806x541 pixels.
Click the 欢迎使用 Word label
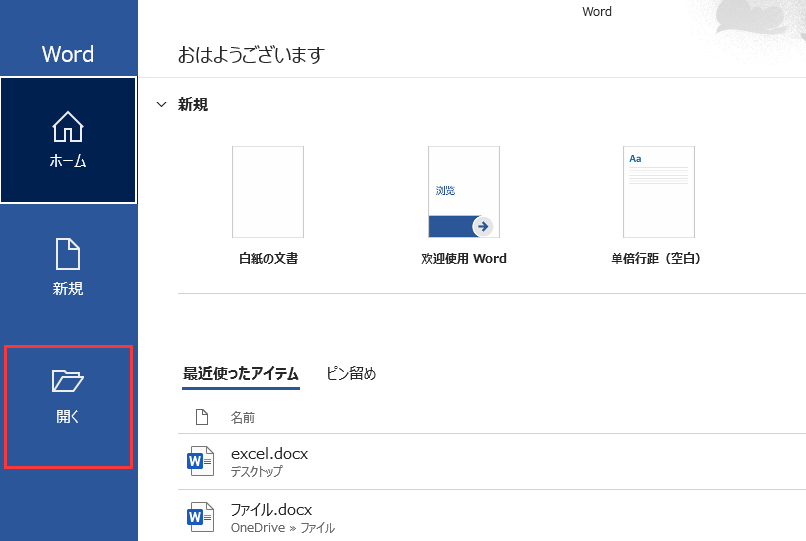pyautogui.click(x=464, y=258)
